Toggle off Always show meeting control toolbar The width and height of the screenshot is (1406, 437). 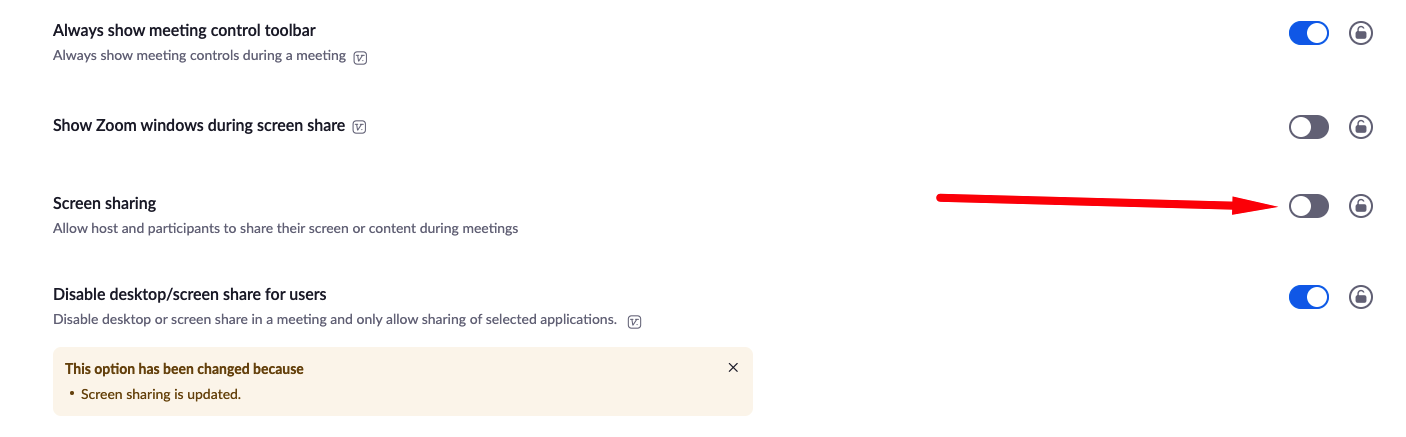1308,33
